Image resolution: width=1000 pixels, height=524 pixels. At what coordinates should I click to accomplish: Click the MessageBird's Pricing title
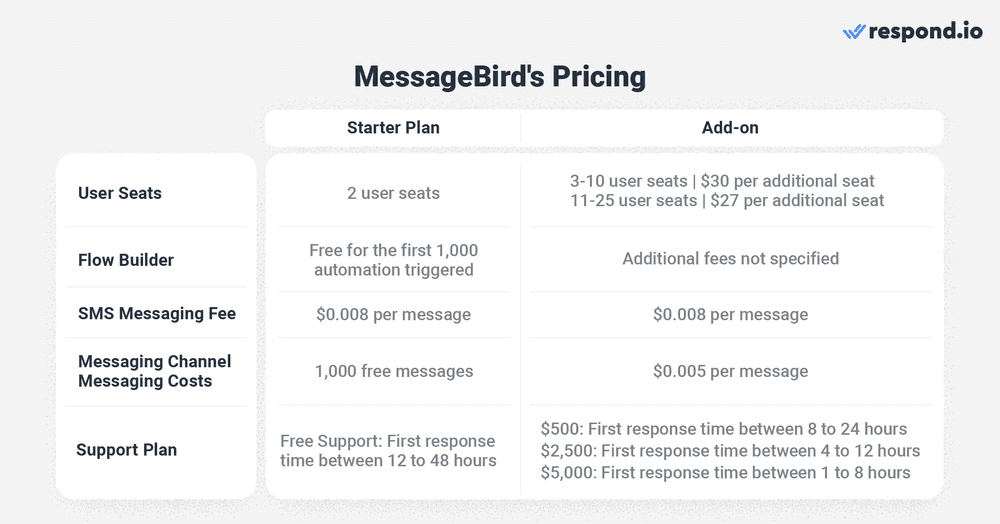[x=500, y=77]
